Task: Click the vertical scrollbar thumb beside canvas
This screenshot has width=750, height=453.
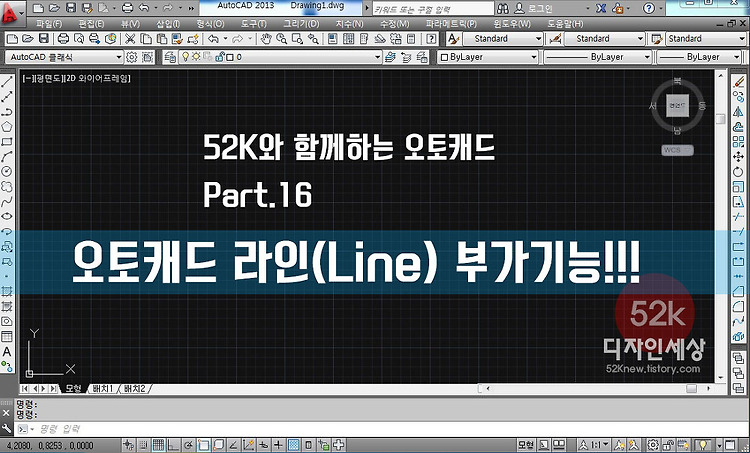Action: (x=720, y=119)
